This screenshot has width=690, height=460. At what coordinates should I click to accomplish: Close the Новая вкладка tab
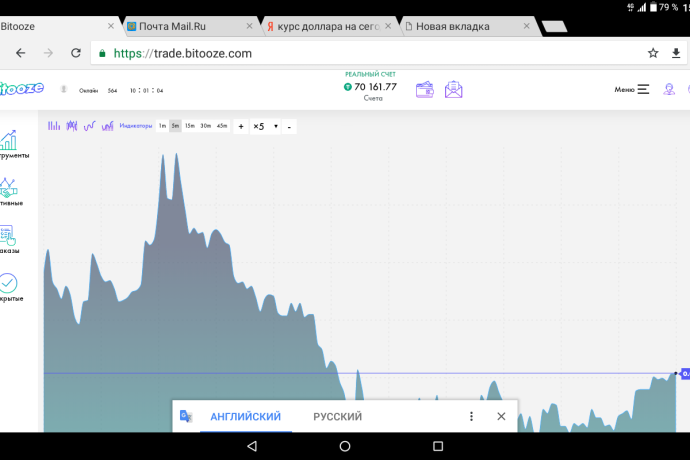526,26
